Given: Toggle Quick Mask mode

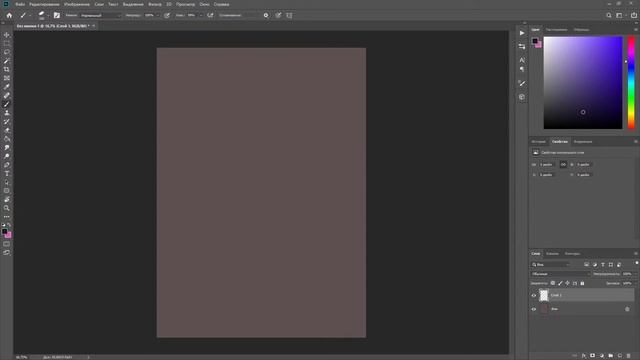Looking at the screenshot, I should (7, 244).
